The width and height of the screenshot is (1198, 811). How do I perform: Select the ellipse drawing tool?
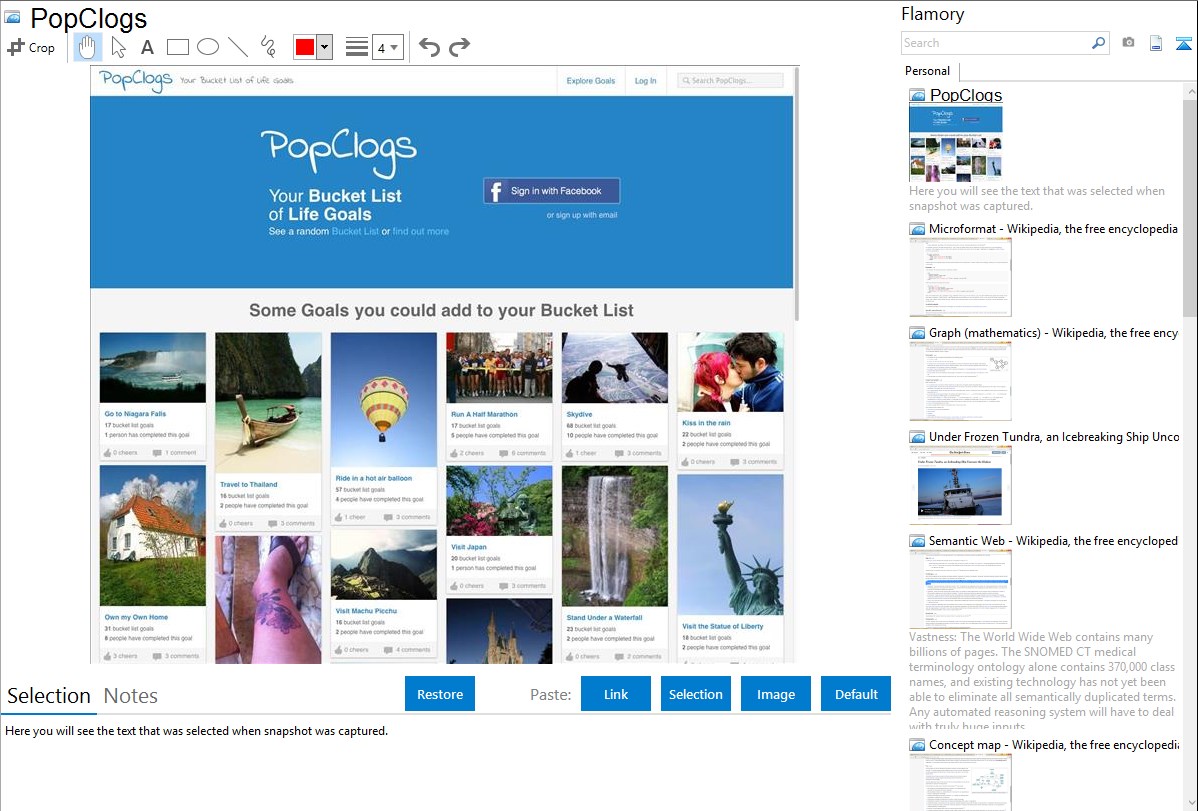pos(208,47)
